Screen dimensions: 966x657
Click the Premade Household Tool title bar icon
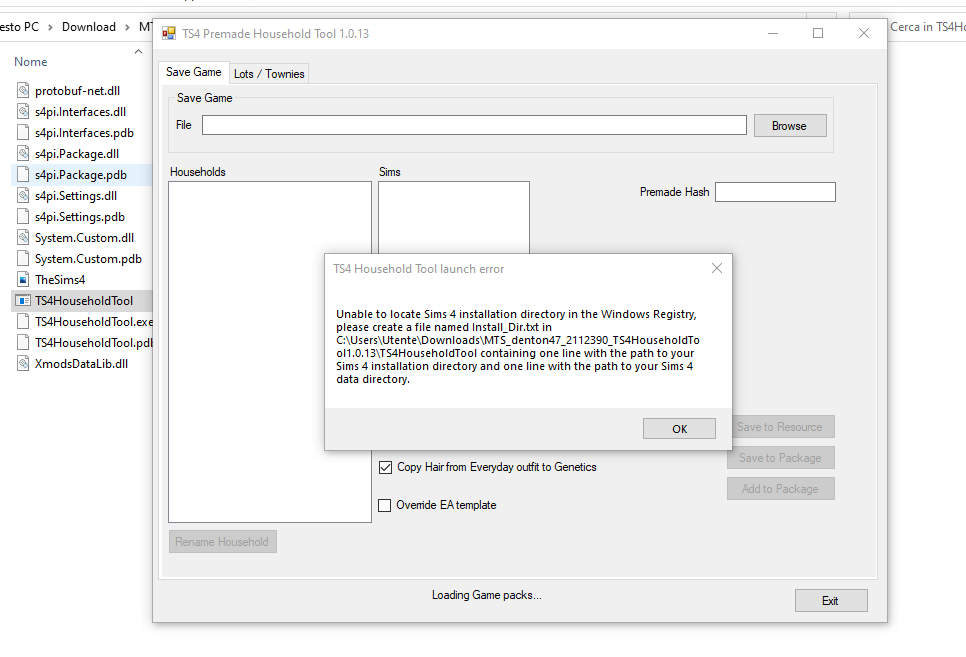coord(169,33)
